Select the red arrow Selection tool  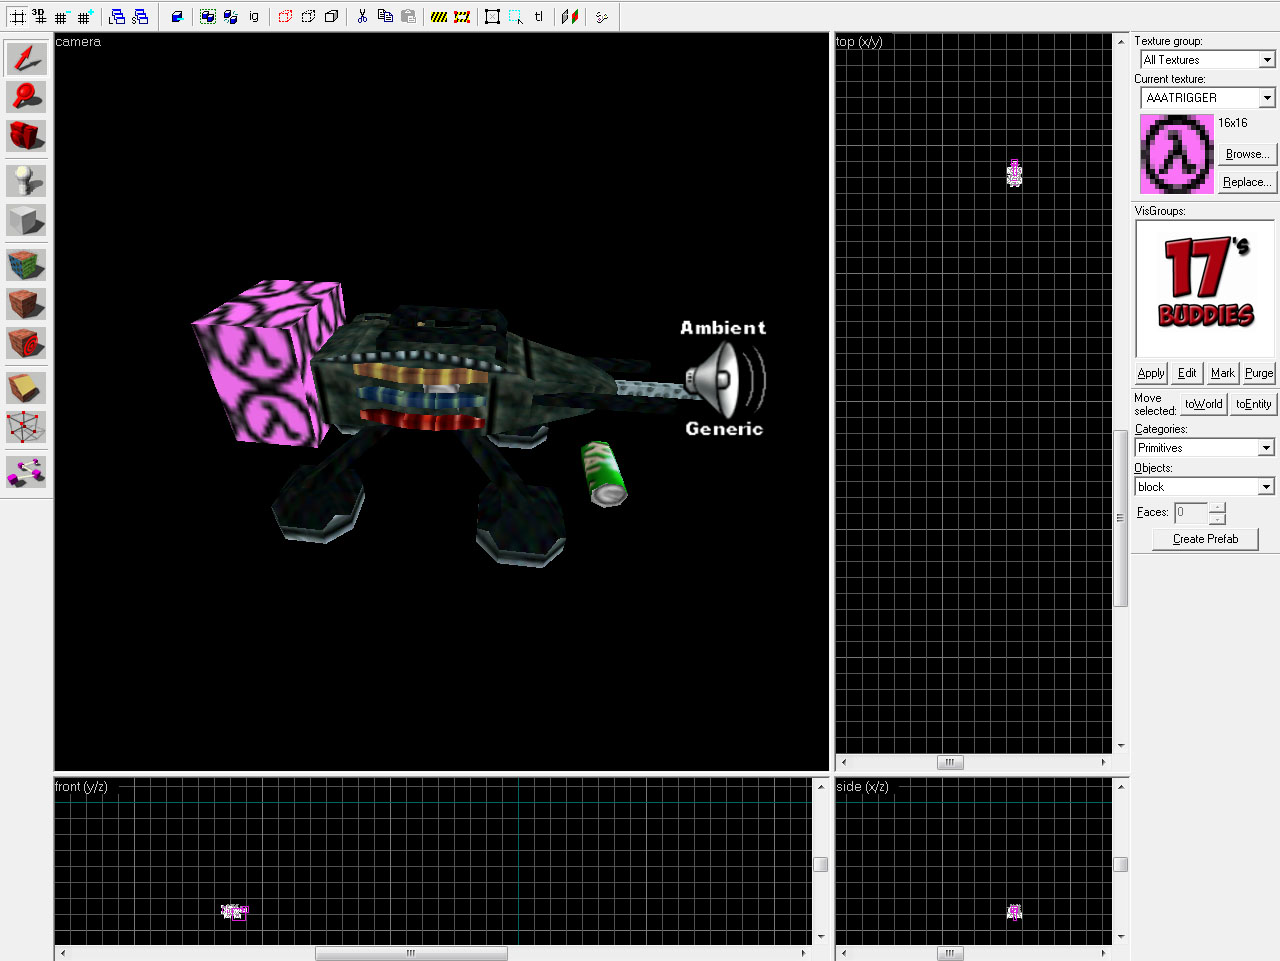[x=26, y=58]
